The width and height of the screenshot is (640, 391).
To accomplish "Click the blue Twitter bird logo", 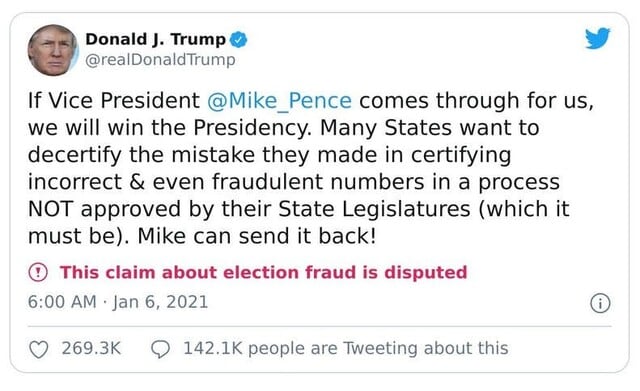I will (x=598, y=38).
